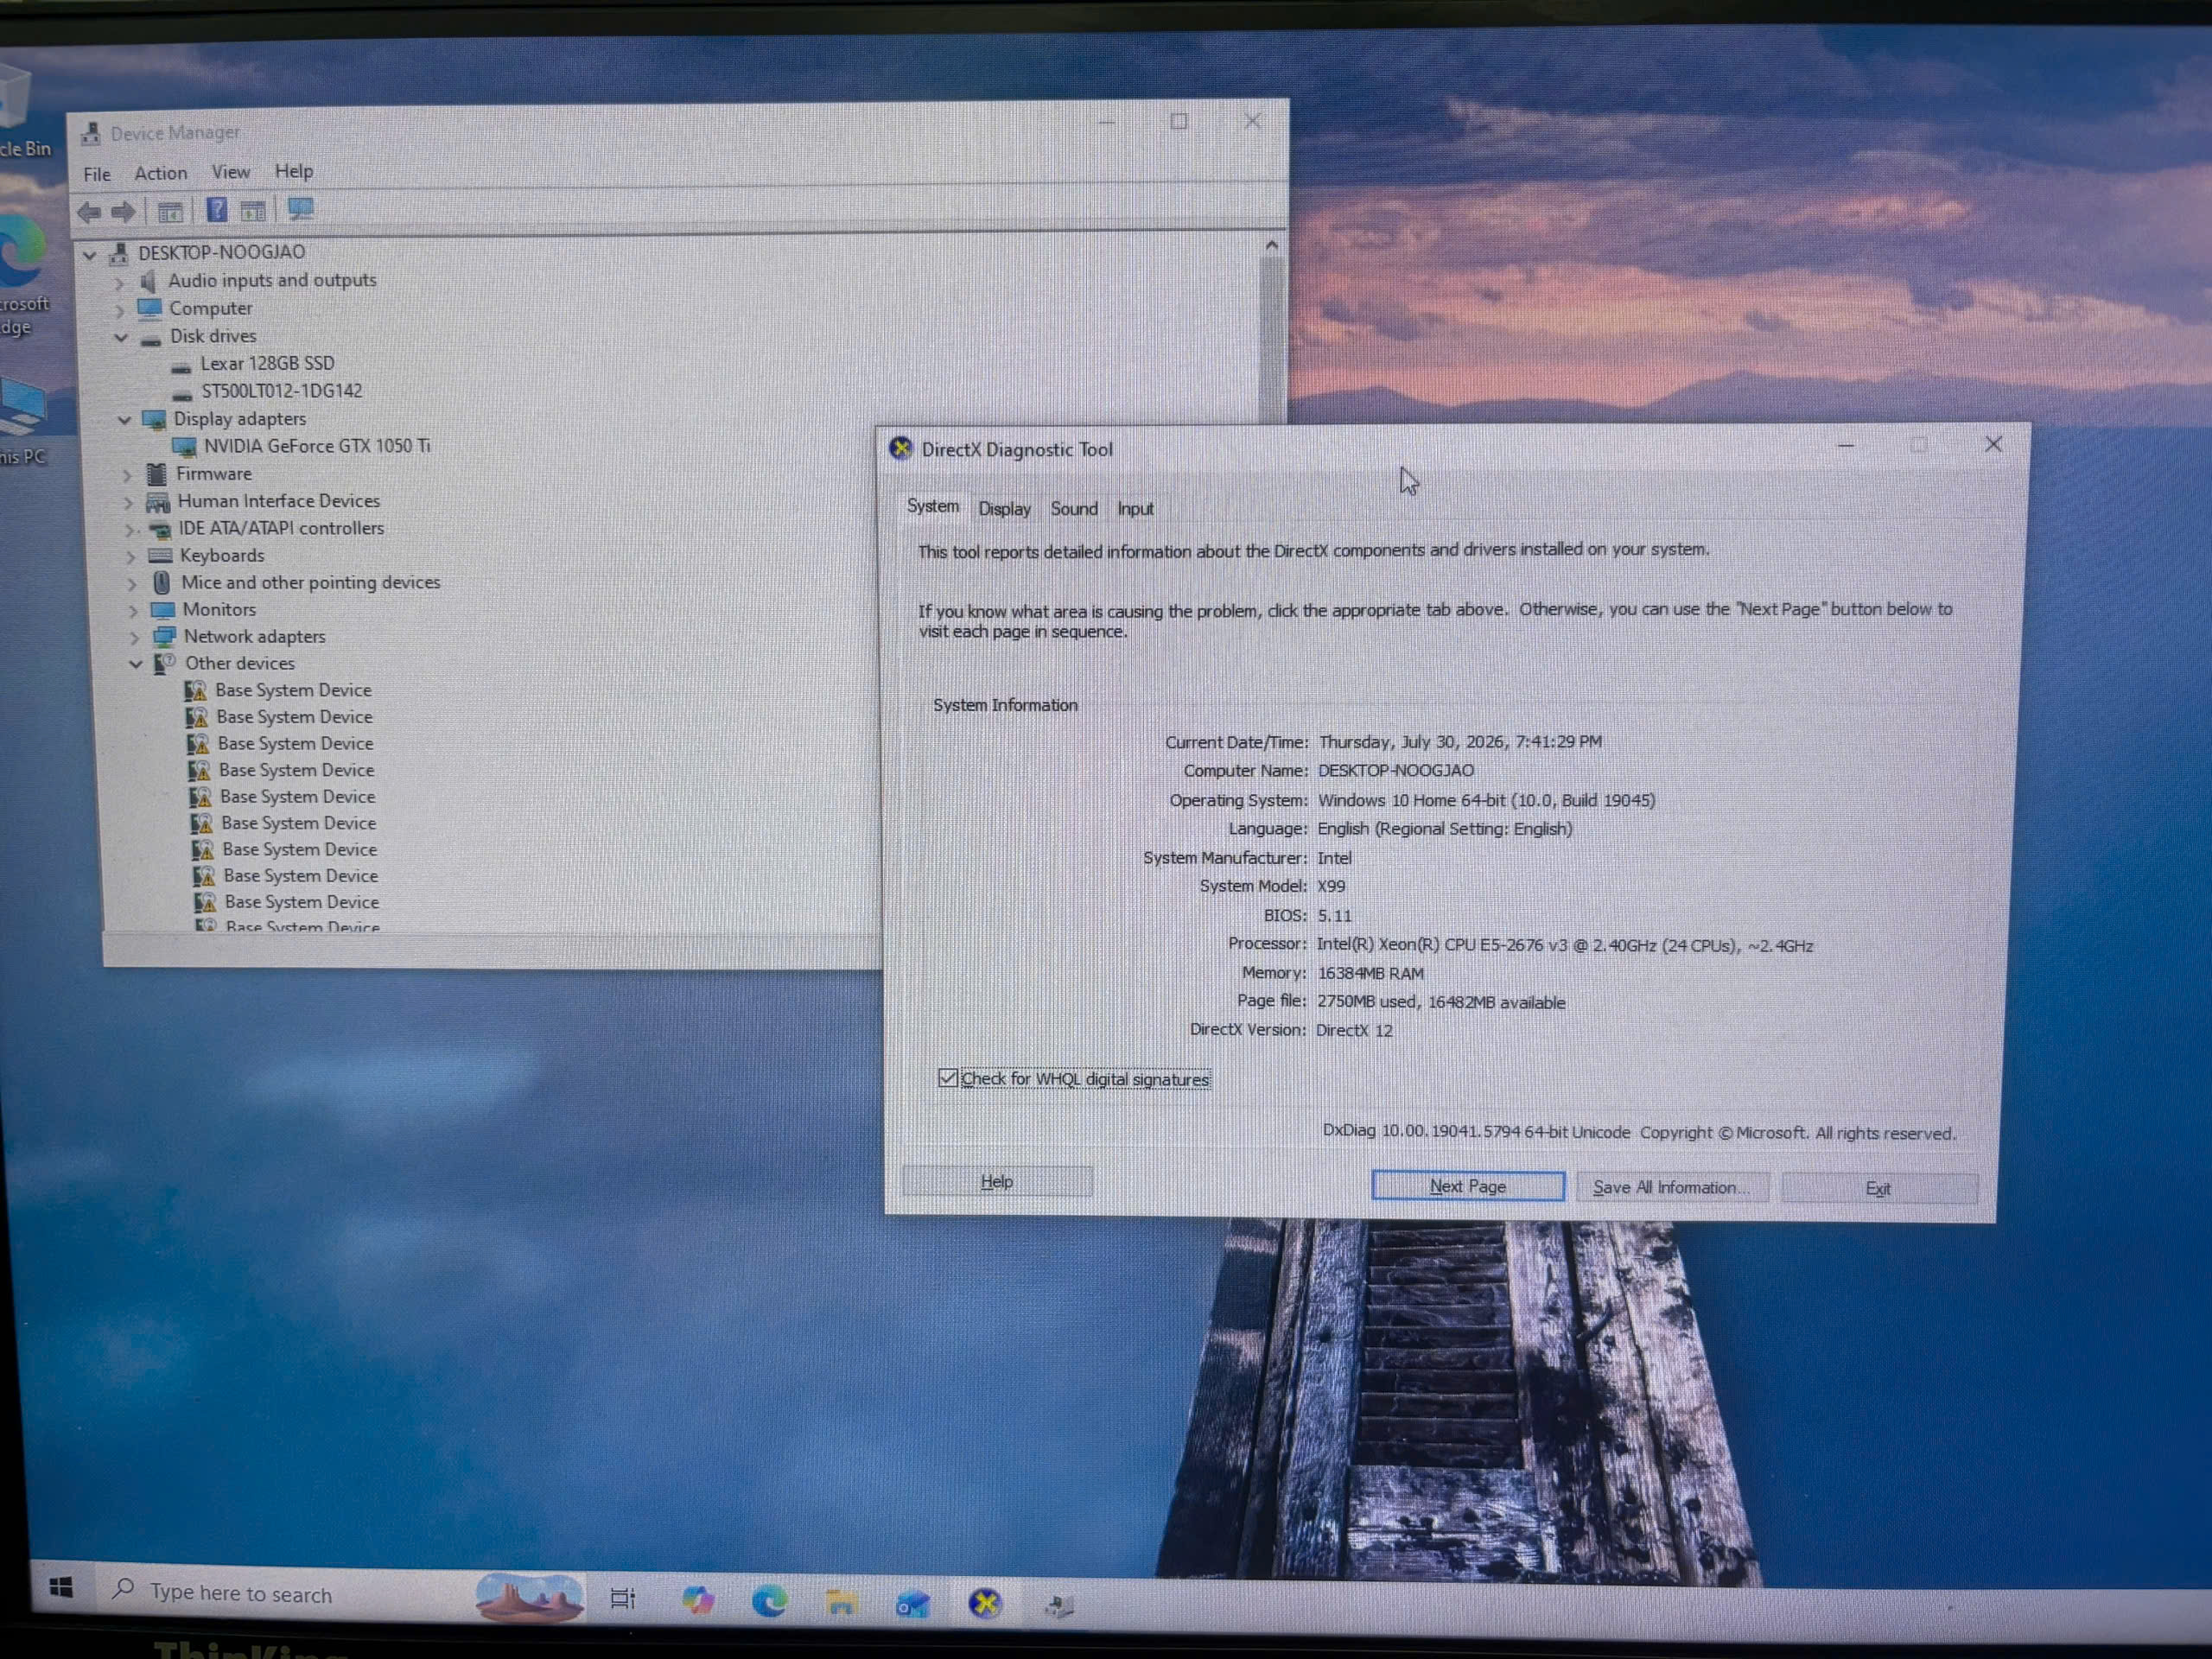Expand Audio inputs and outputs
The width and height of the screenshot is (2212, 1659).
click(x=119, y=283)
